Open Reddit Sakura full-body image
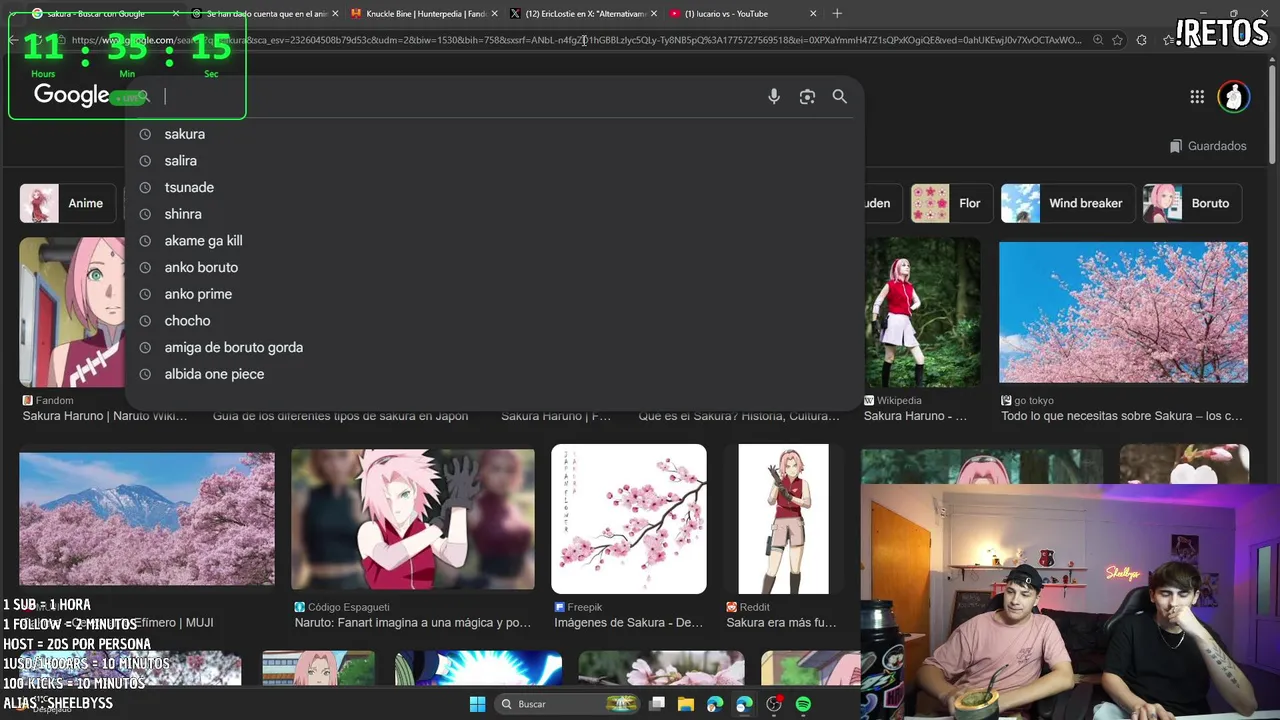The image size is (1280, 720). click(x=783, y=519)
